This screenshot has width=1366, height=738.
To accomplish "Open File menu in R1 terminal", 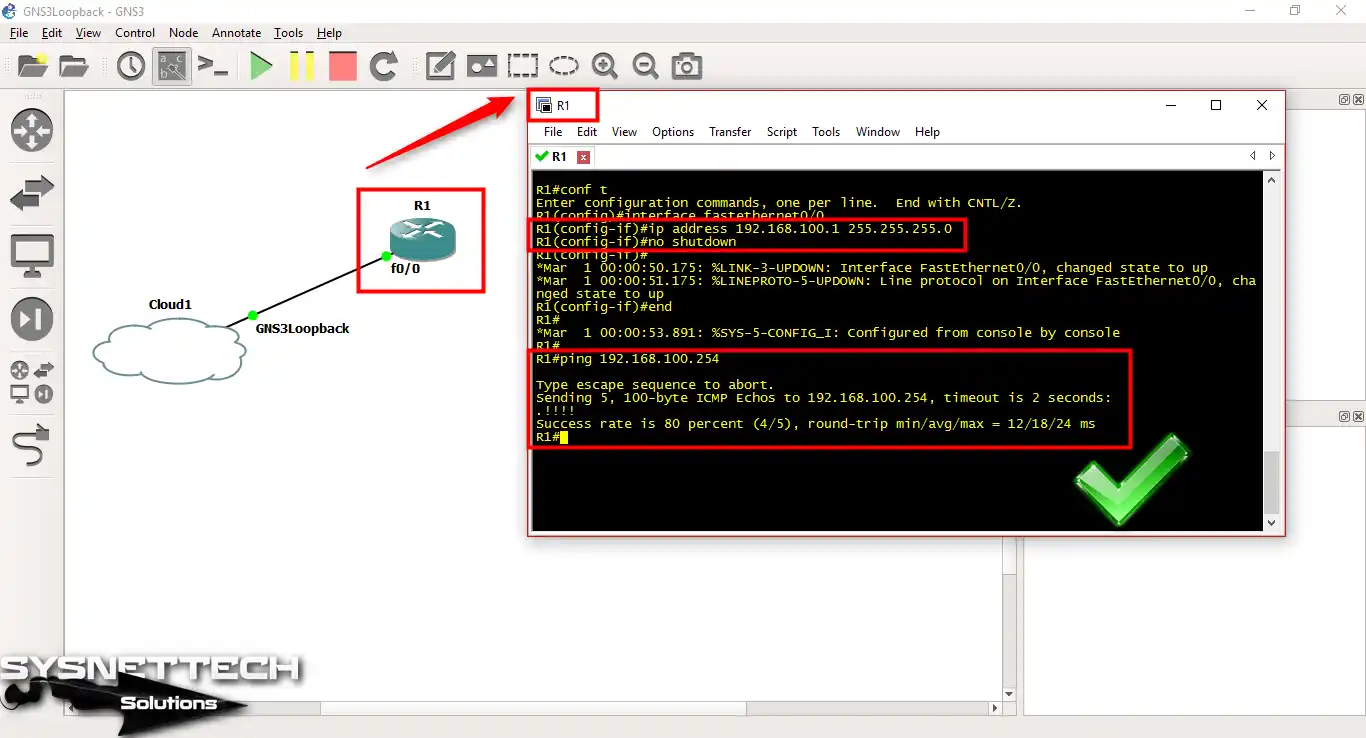I will click(x=553, y=132).
